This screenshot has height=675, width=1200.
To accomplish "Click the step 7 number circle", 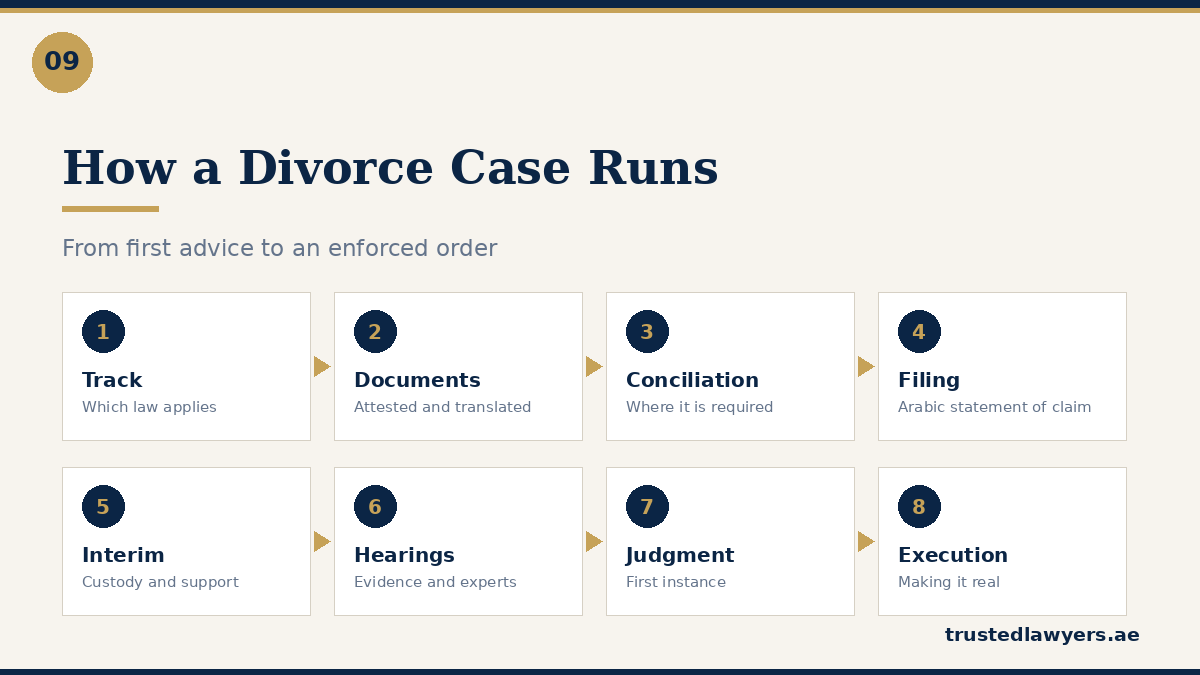I will (647, 507).
